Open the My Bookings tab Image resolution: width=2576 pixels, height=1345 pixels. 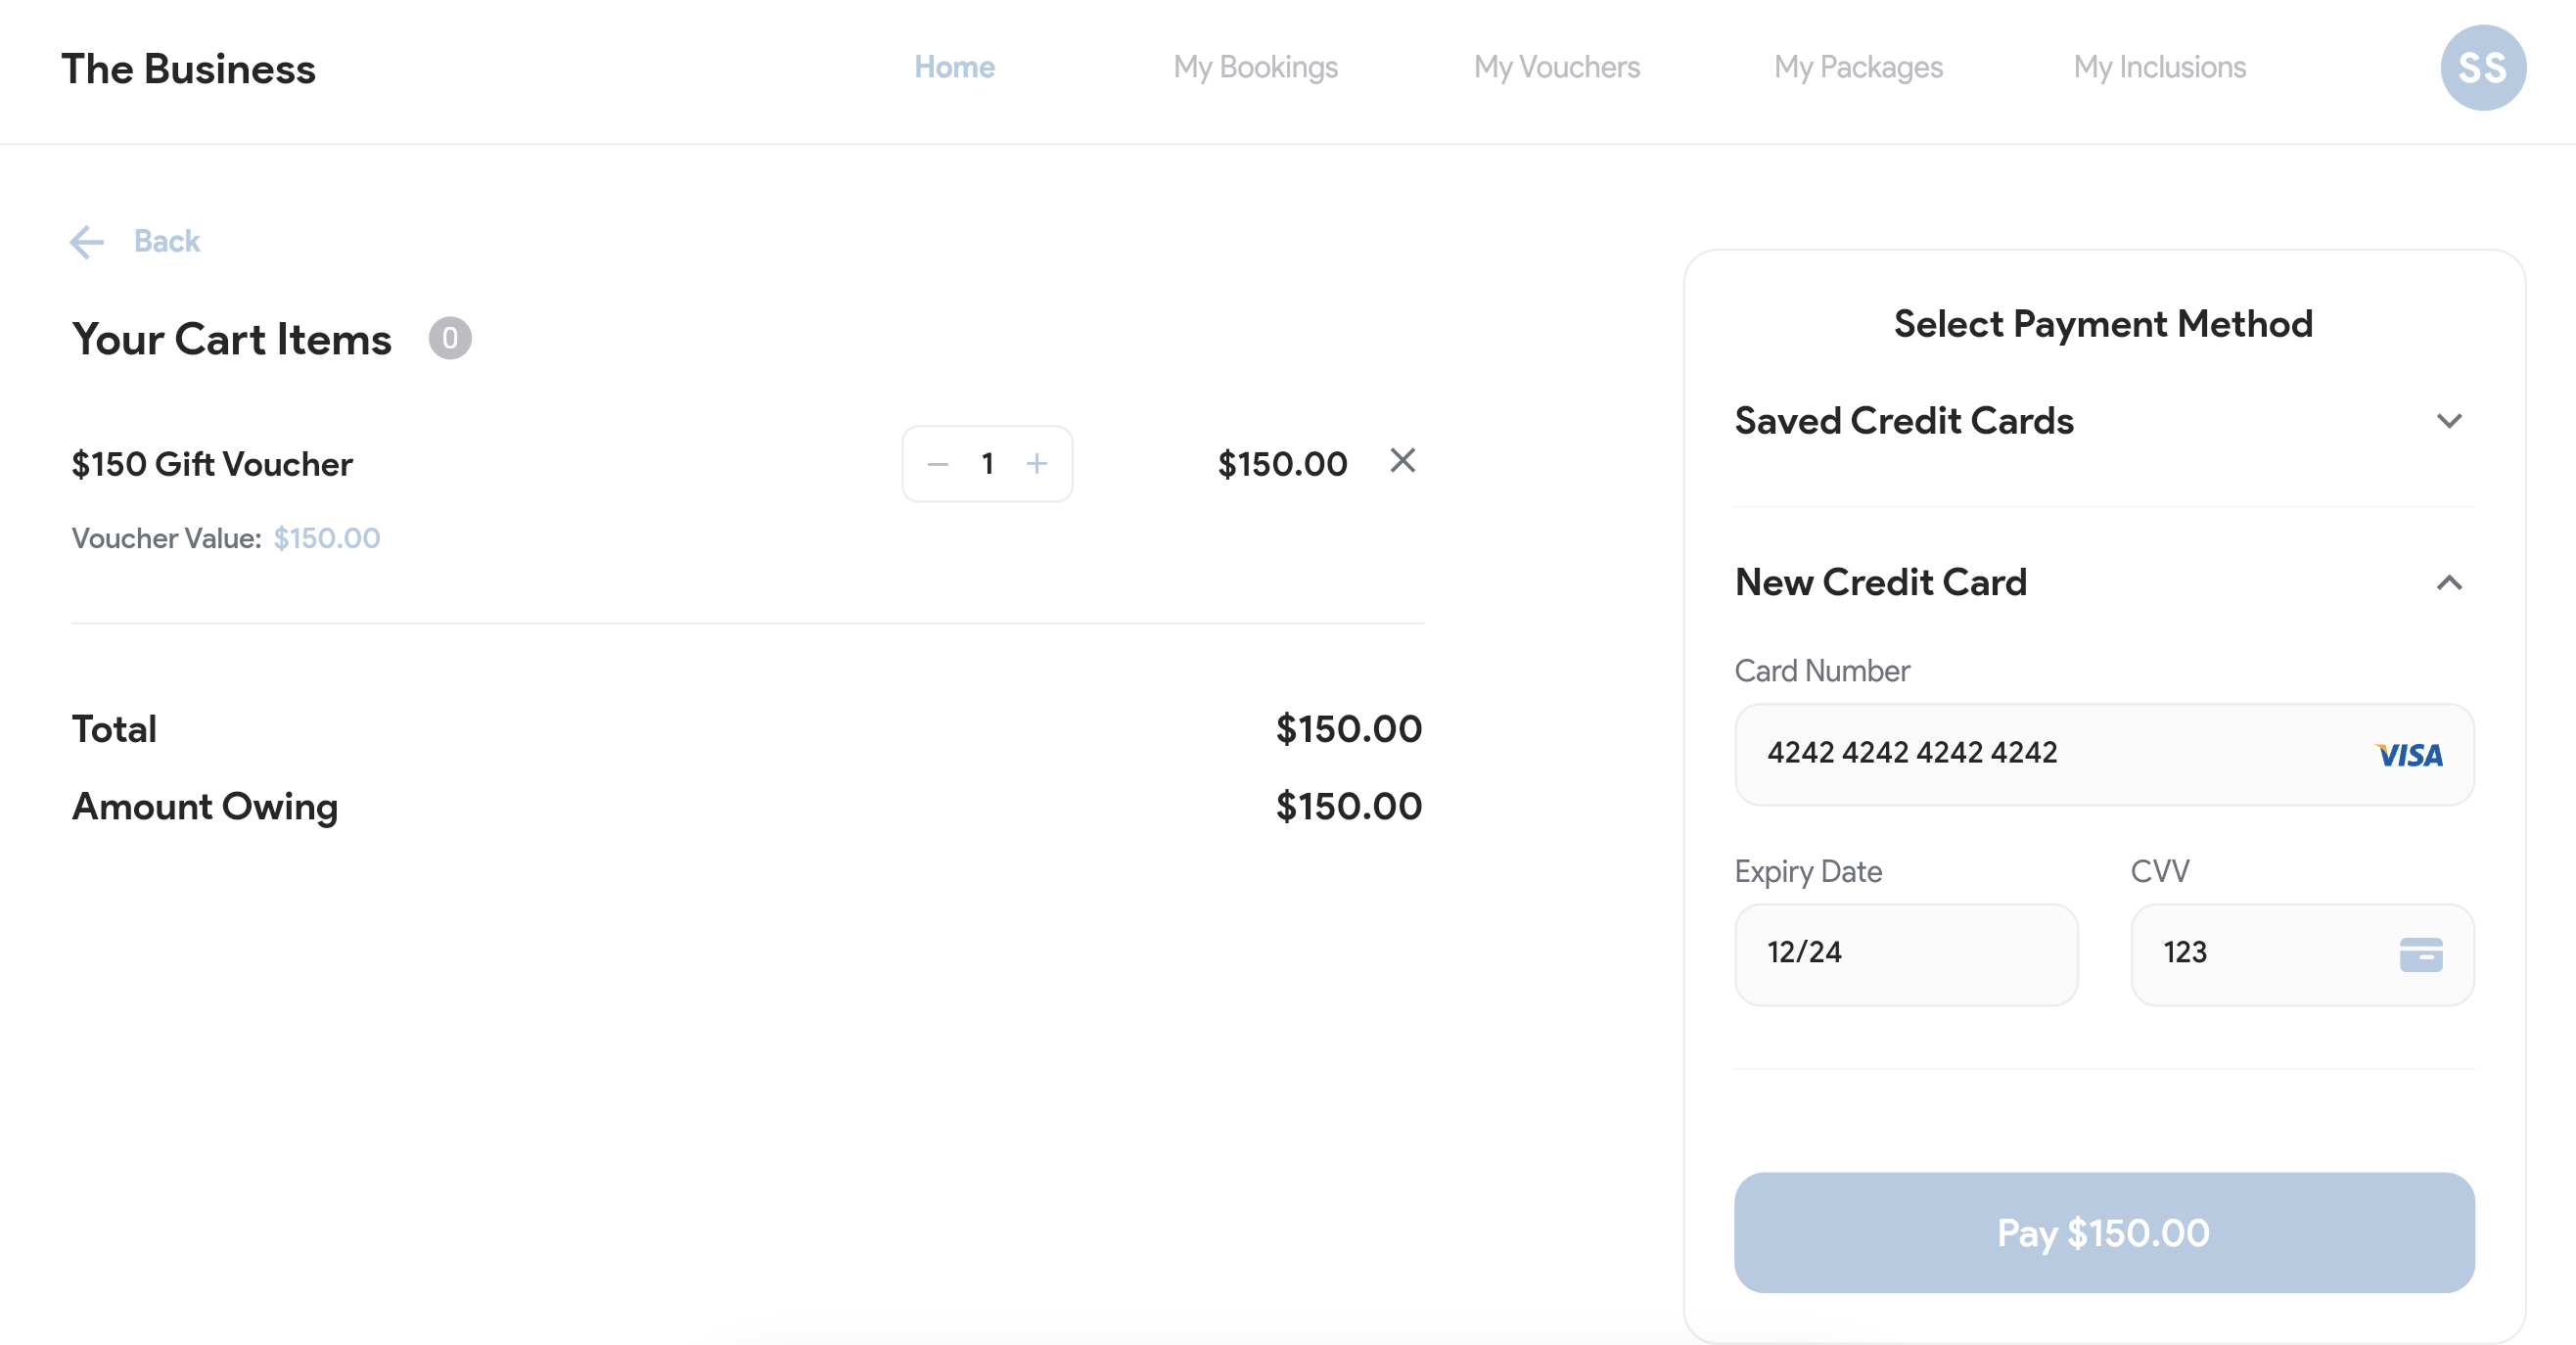[1255, 67]
